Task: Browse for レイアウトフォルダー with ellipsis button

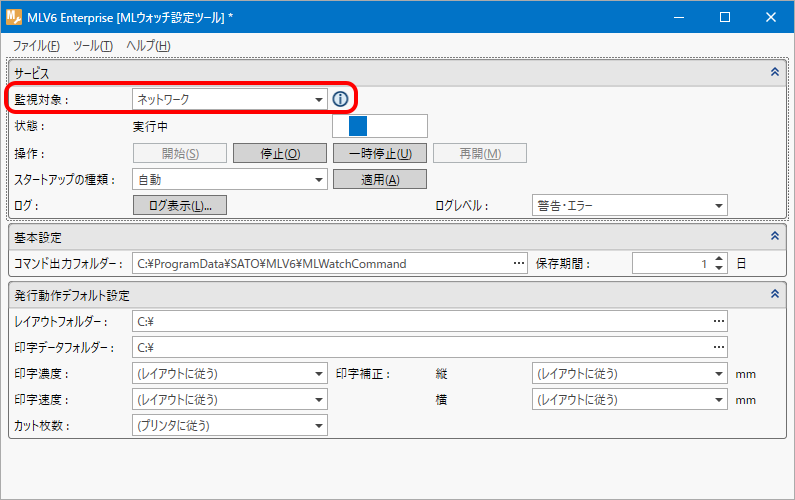Action: tap(719, 321)
